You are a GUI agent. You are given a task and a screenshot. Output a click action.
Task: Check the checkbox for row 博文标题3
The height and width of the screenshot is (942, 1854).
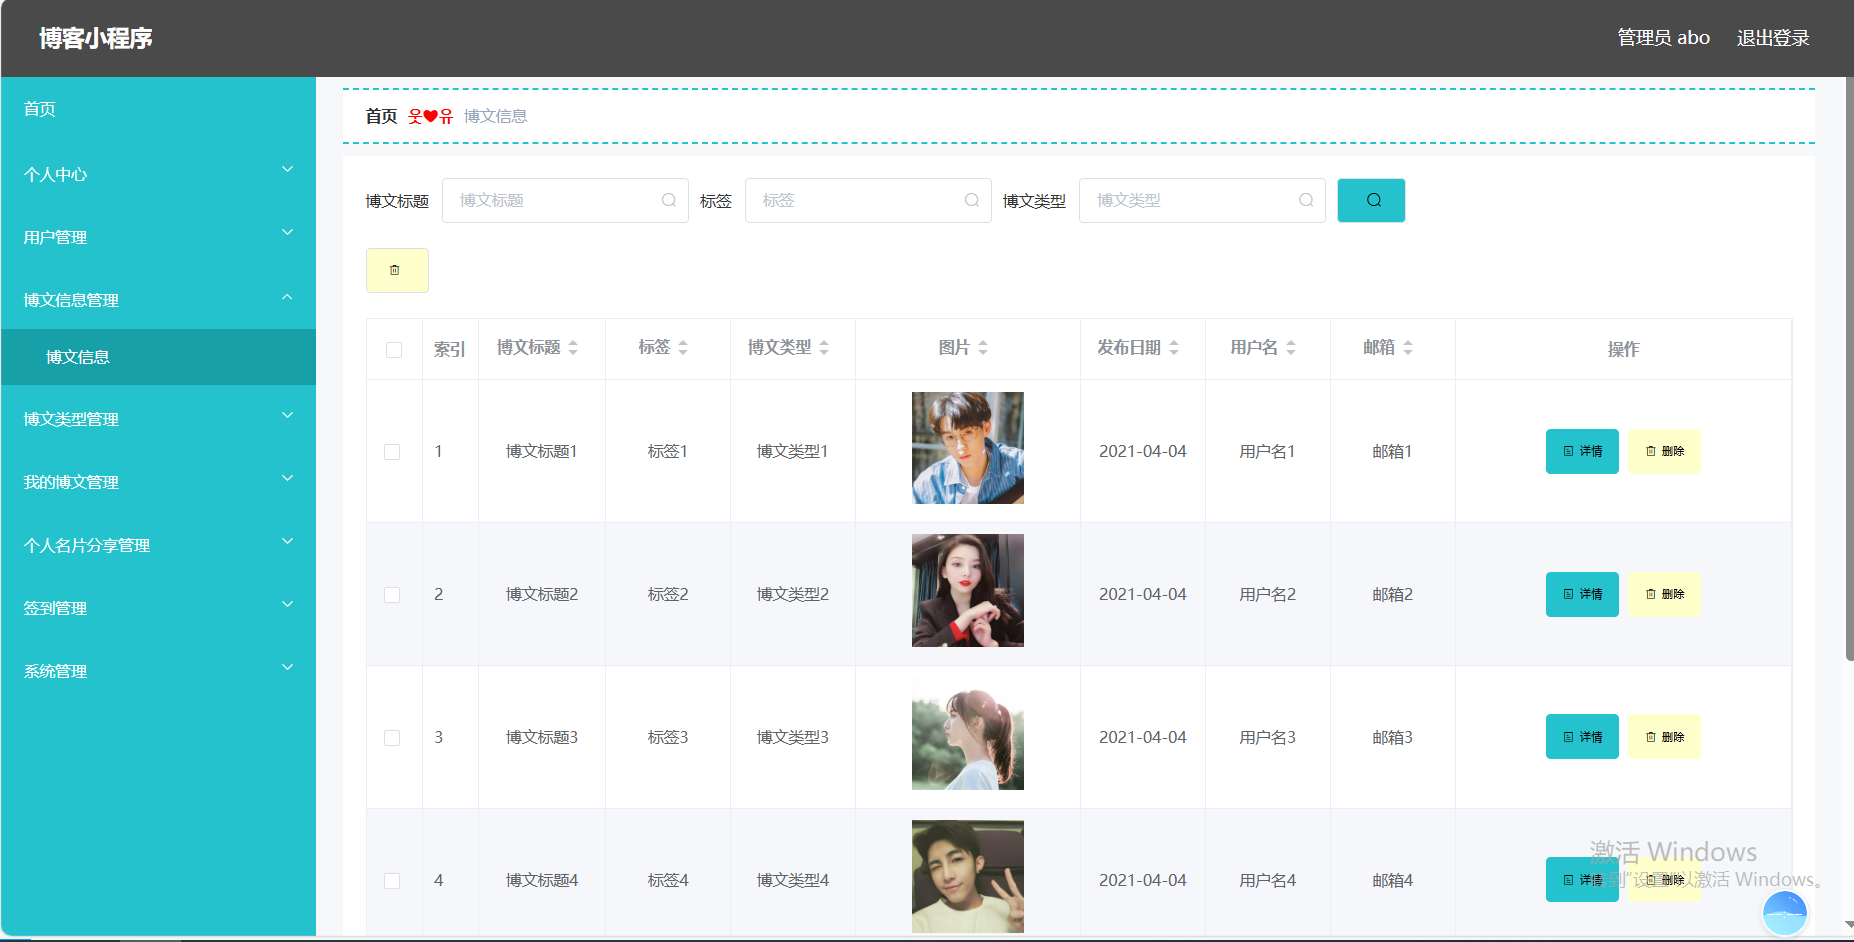pyautogui.click(x=392, y=738)
